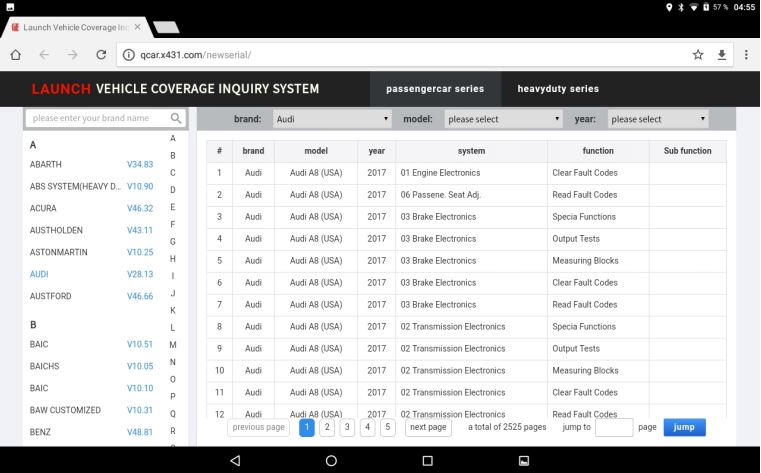The image size is (761, 473).
Task: Select the Launch Vehicle Coverage browser tab
Action: coord(75,27)
